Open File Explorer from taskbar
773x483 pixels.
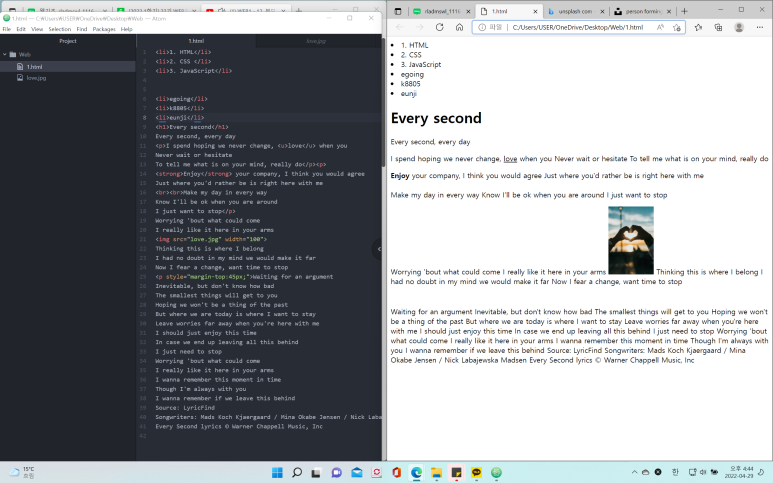pyautogui.click(x=436, y=473)
